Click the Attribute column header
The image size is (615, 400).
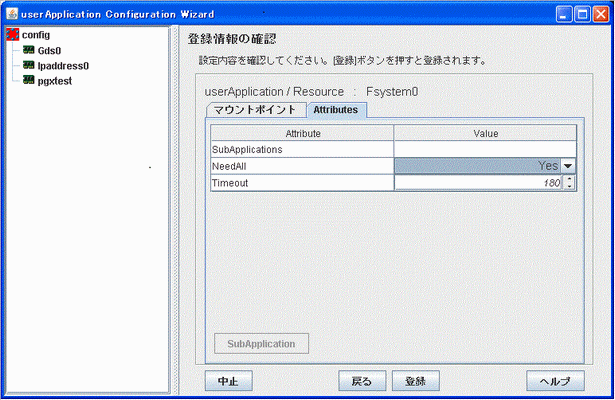[x=302, y=133]
